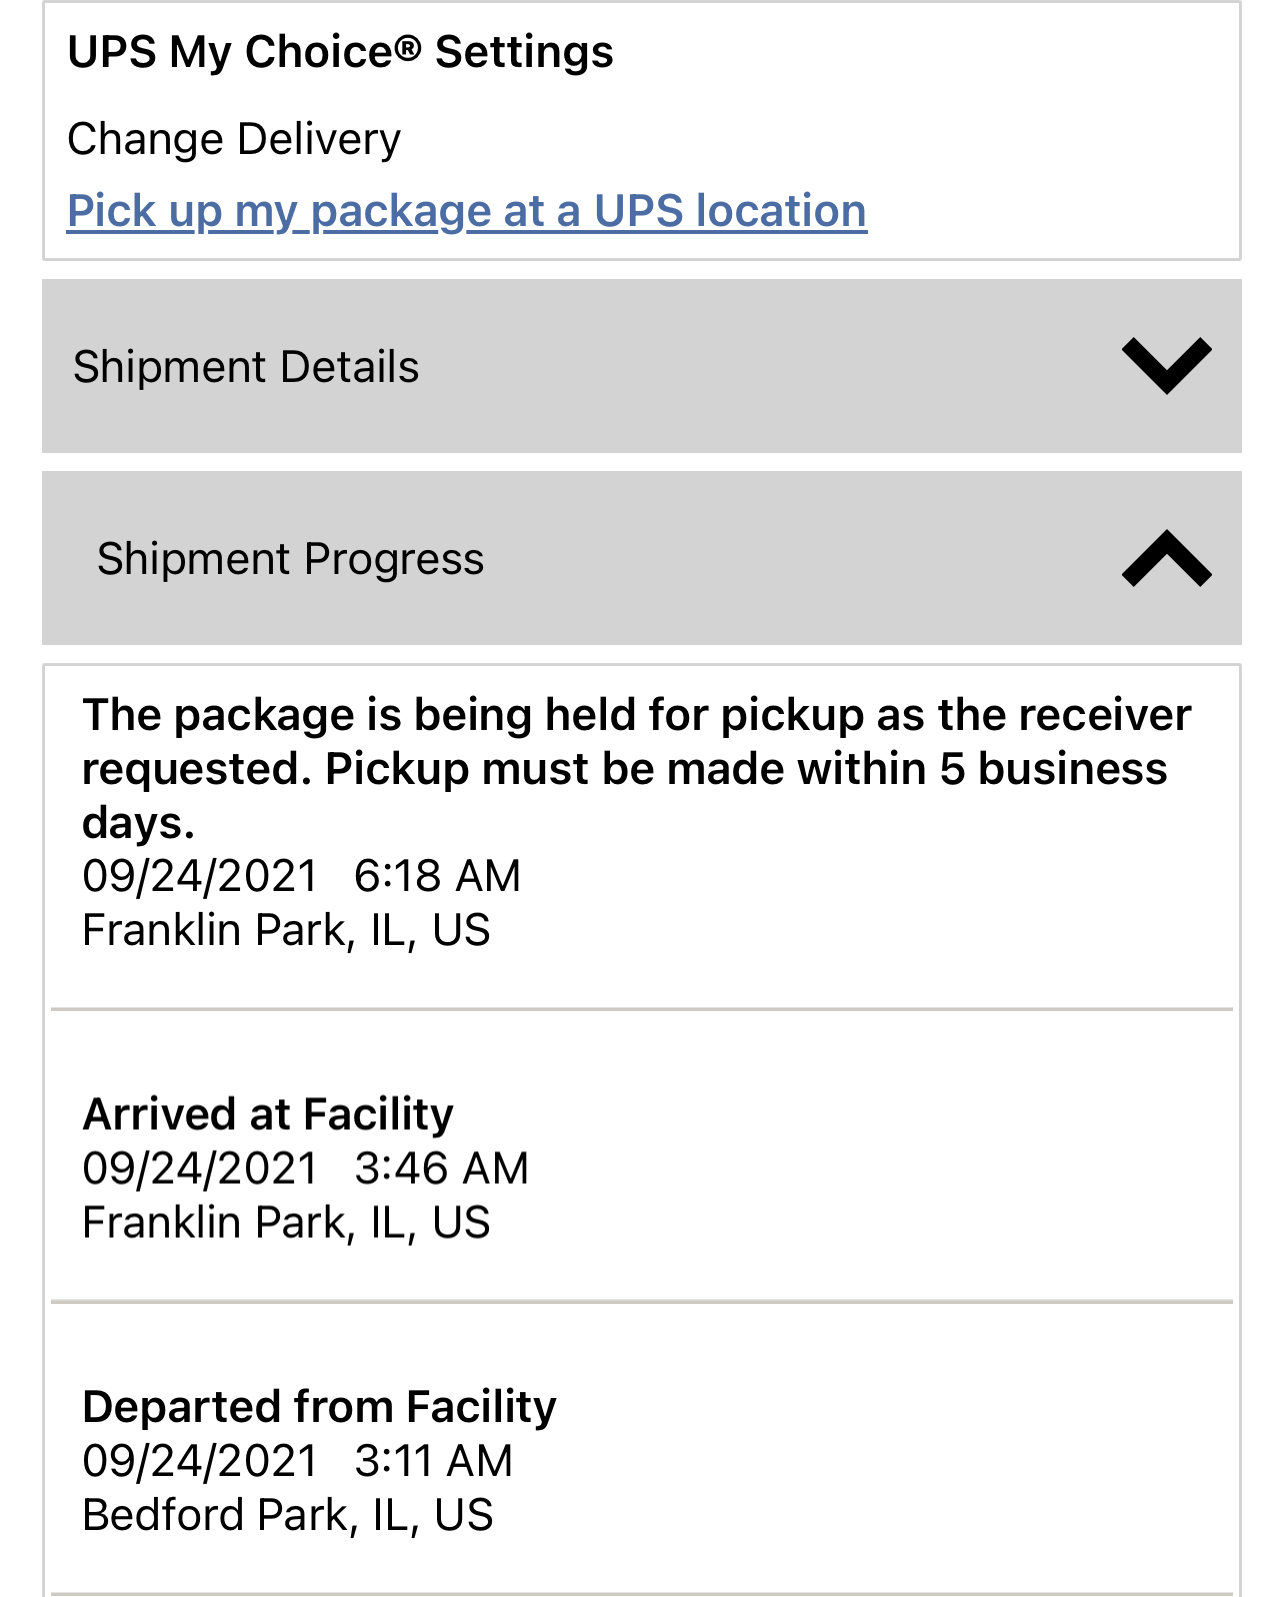The width and height of the screenshot is (1267, 1597).
Task: Click the date beside 6:18 AM
Action: pos(200,876)
